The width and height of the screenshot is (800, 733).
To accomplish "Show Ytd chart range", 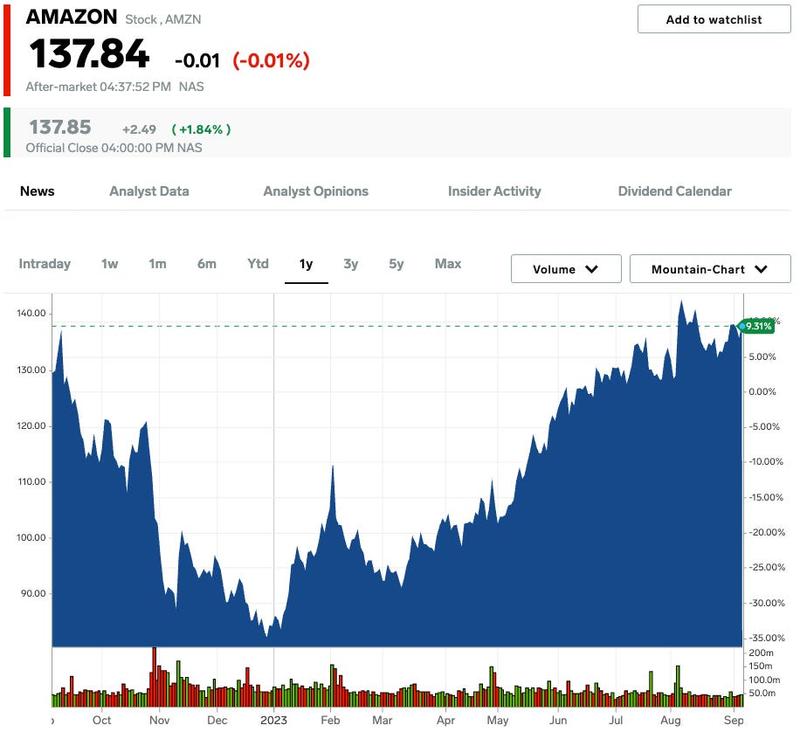I will pyautogui.click(x=258, y=264).
